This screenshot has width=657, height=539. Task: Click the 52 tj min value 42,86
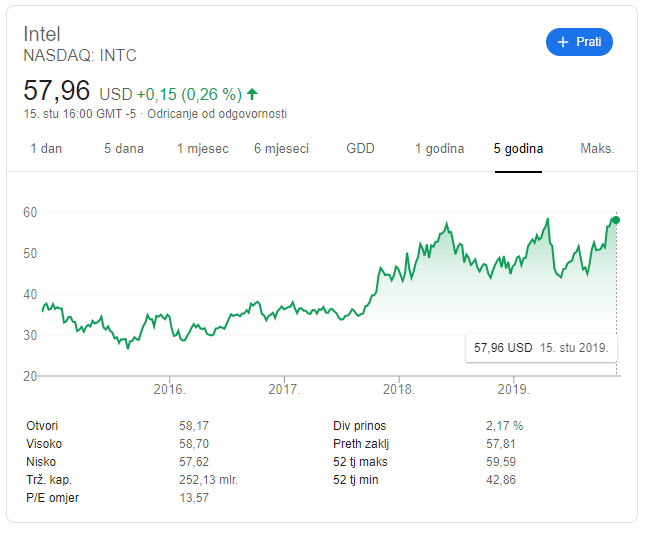point(501,480)
